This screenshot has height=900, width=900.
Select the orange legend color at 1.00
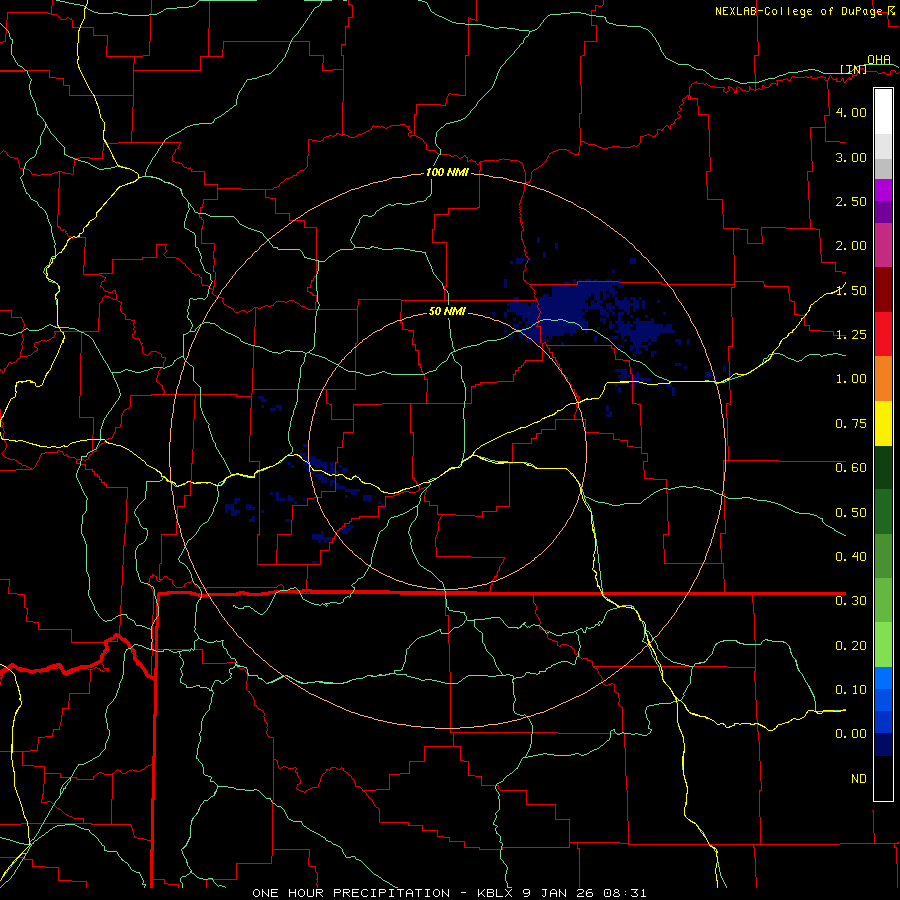pos(883,379)
